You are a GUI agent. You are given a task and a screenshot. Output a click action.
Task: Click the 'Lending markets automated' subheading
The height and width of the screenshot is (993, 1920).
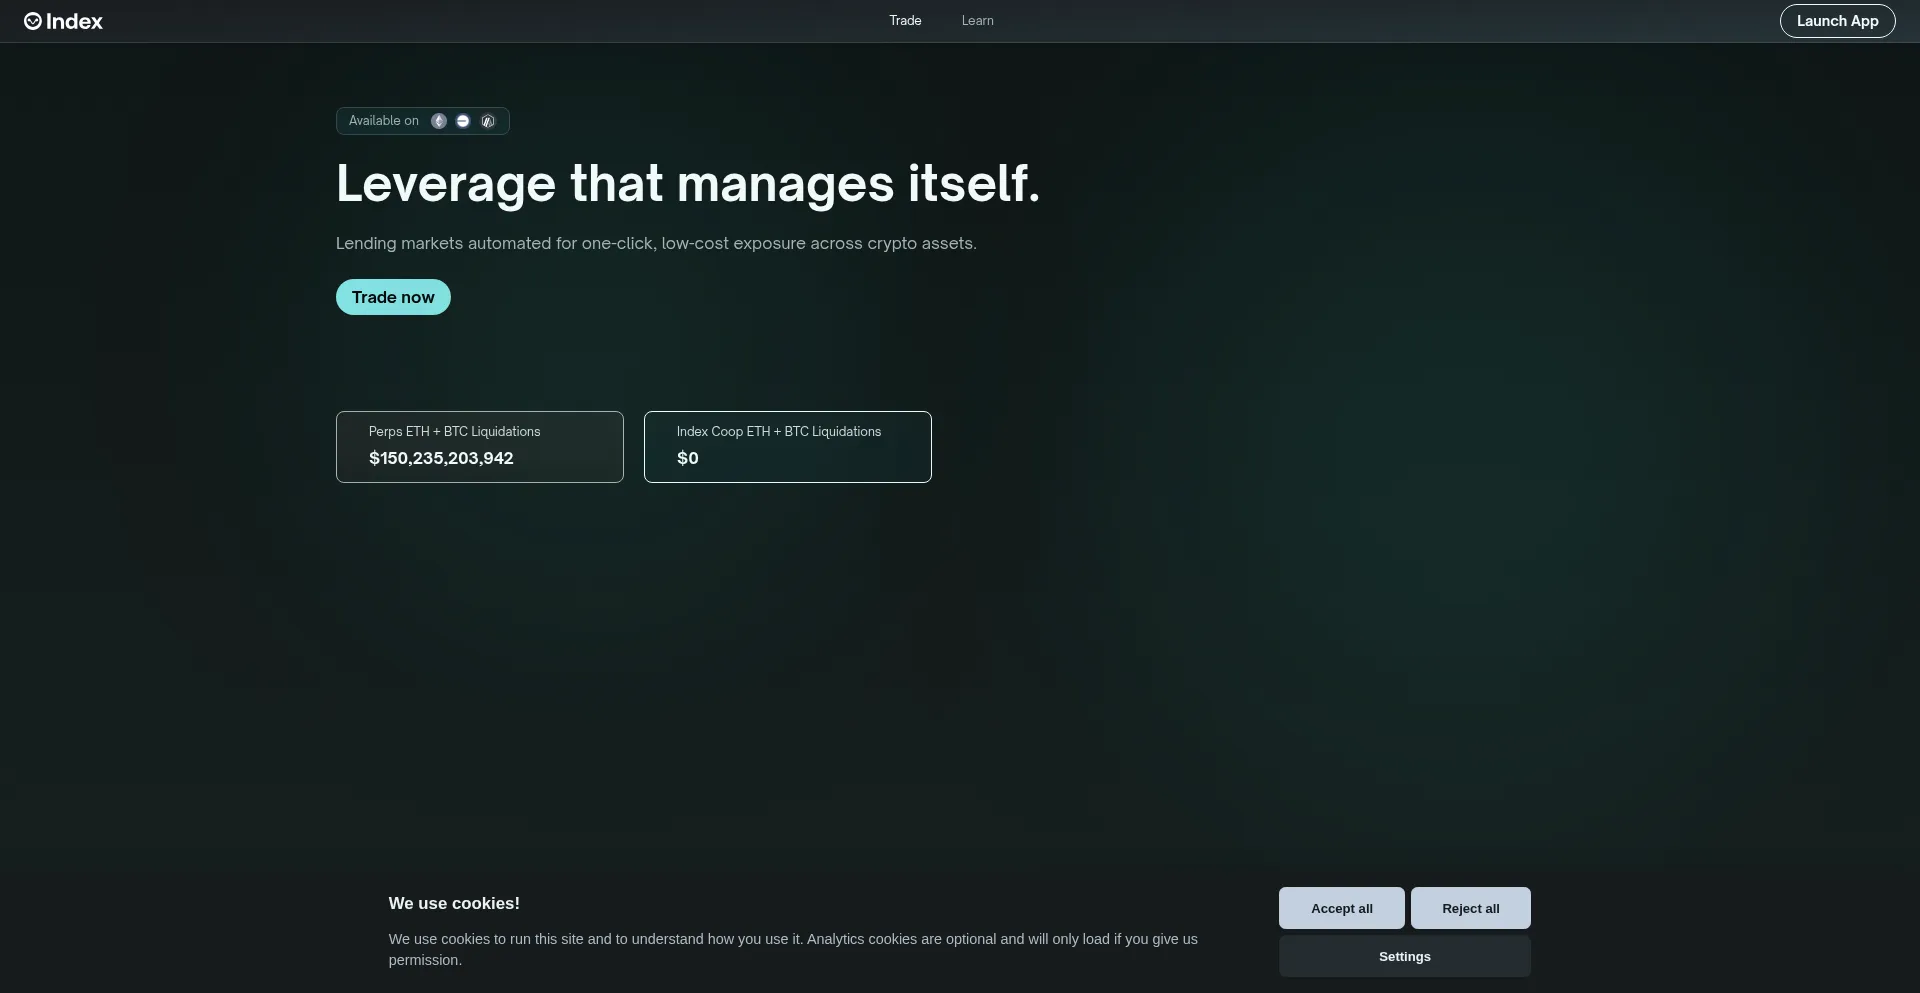[x=656, y=243]
